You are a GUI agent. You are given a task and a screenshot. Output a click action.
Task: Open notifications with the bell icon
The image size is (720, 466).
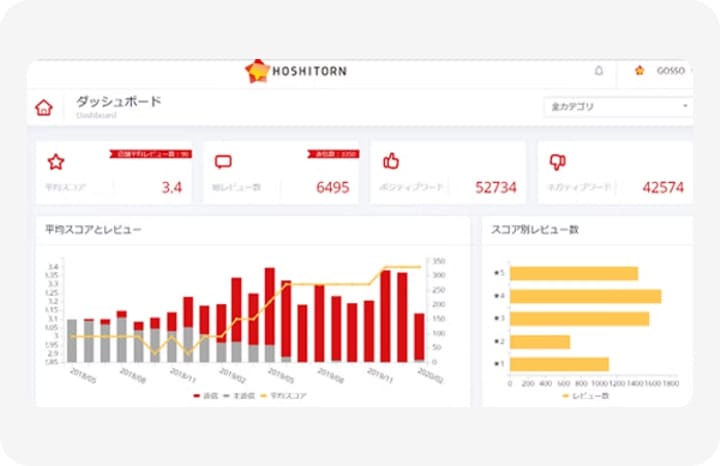599,71
